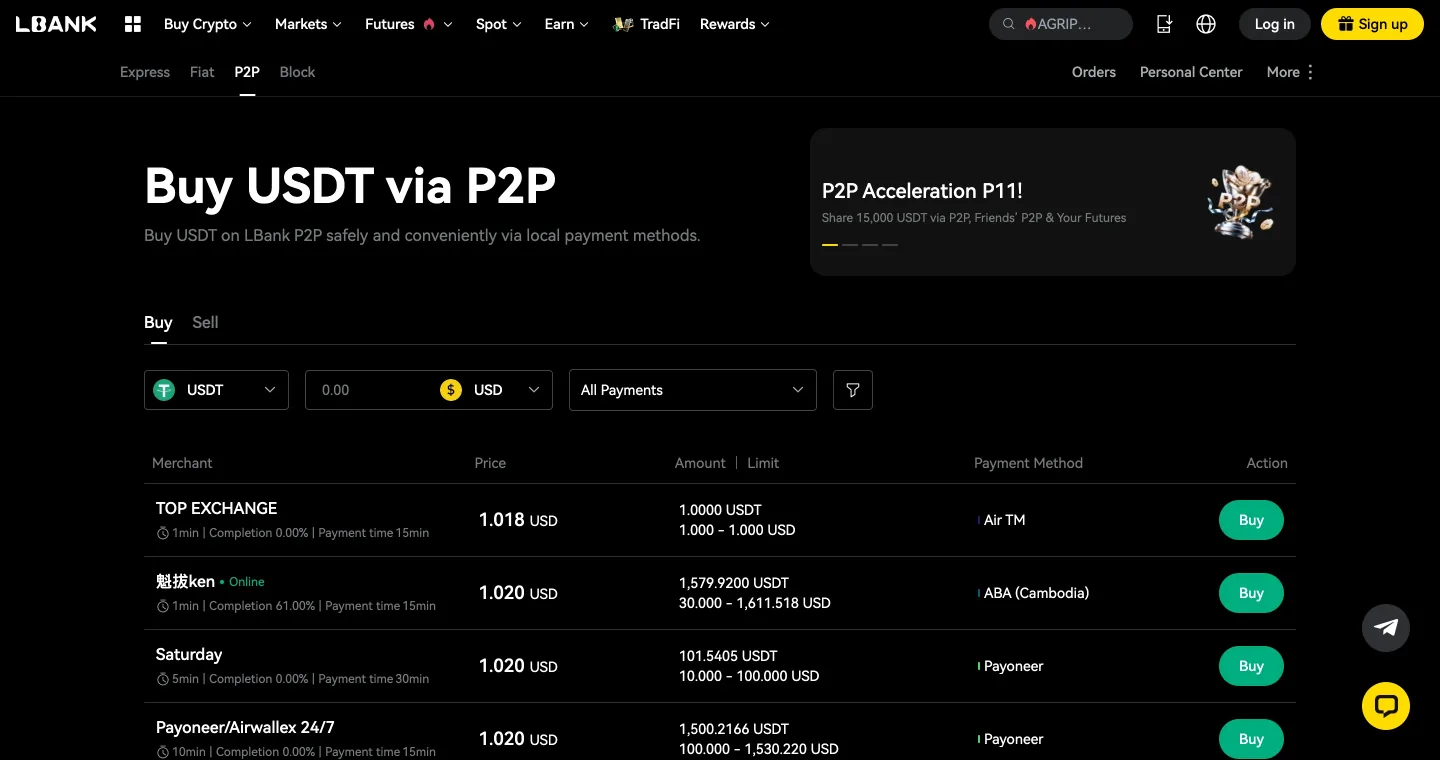Click the 101.5405 USDT amount
This screenshot has width=1440, height=760.
(728, 656)
